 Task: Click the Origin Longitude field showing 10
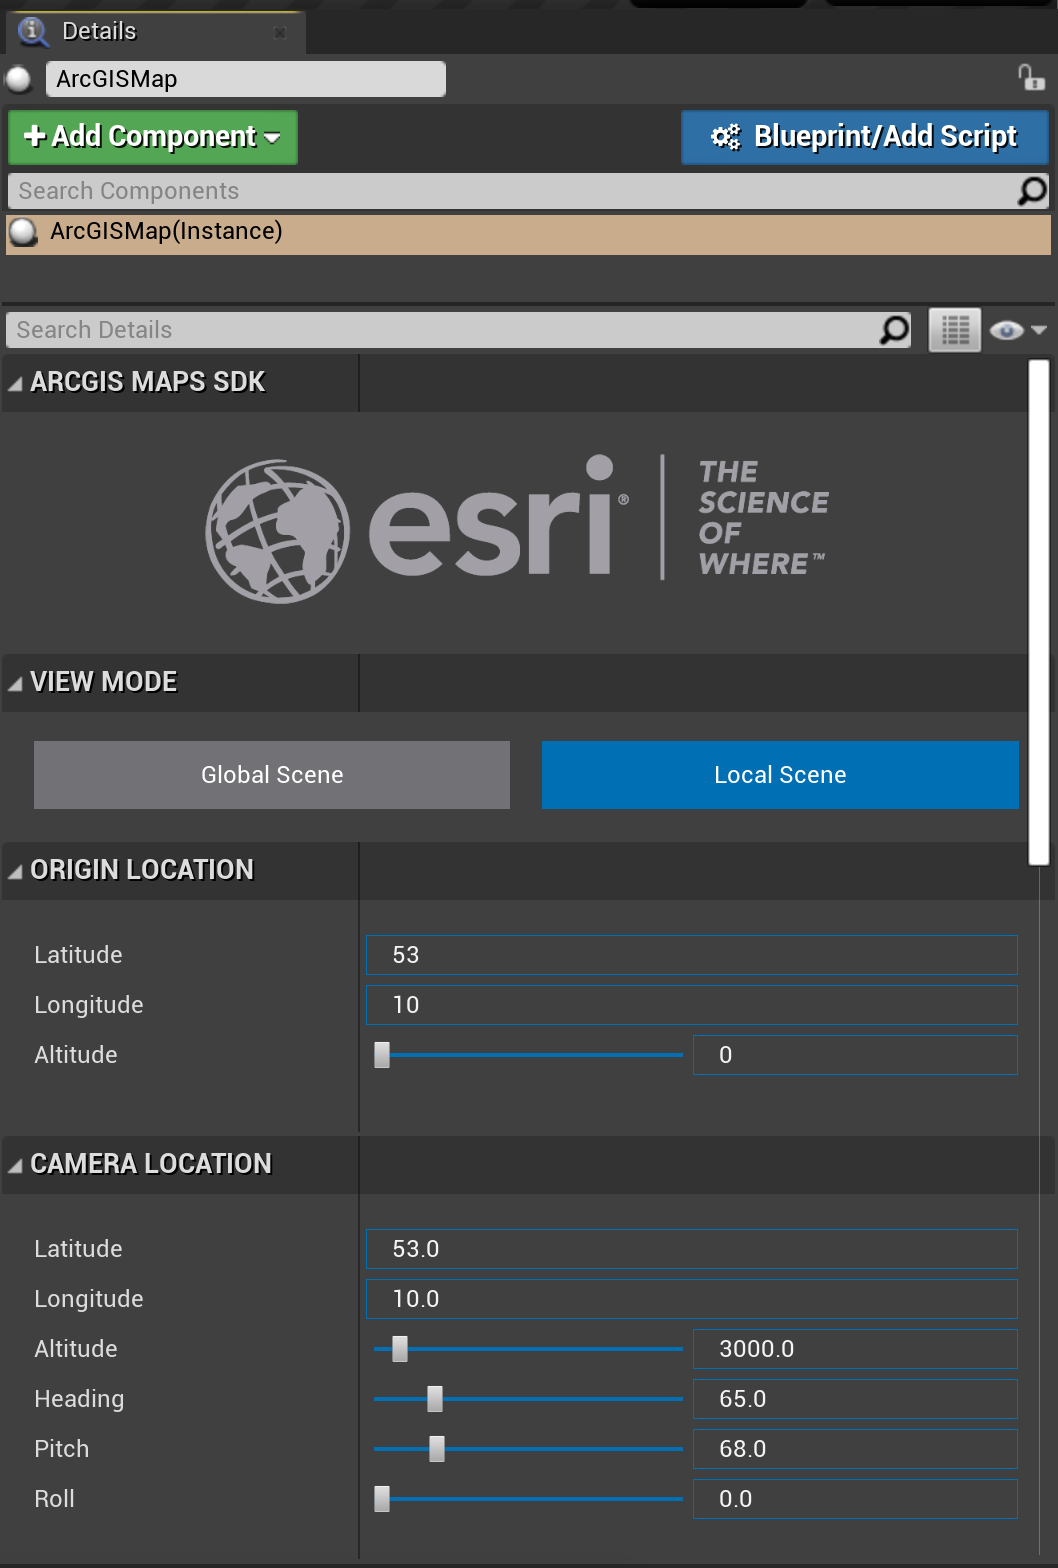pyautogui.click(x=692, y=1005)
